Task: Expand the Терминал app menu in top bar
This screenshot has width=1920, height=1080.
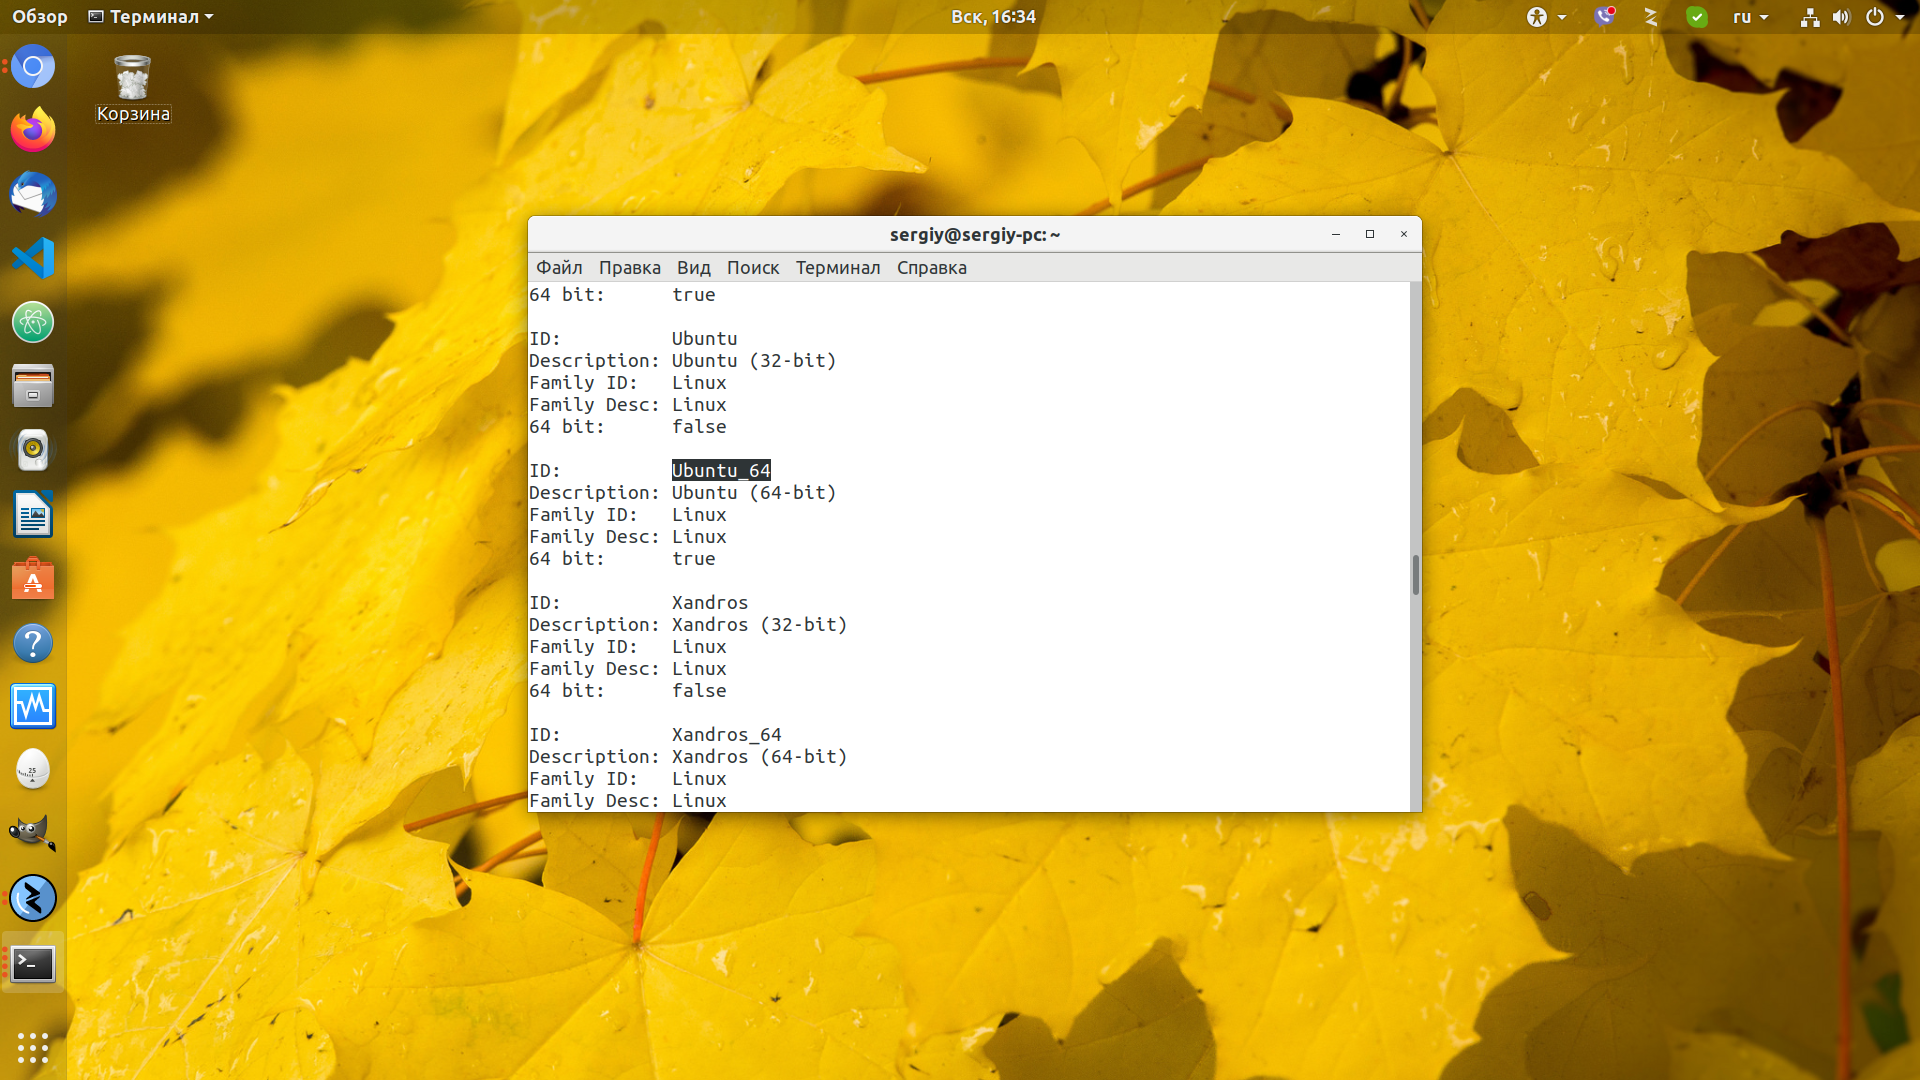Action: pyautogui.click(x=151, y=16)
